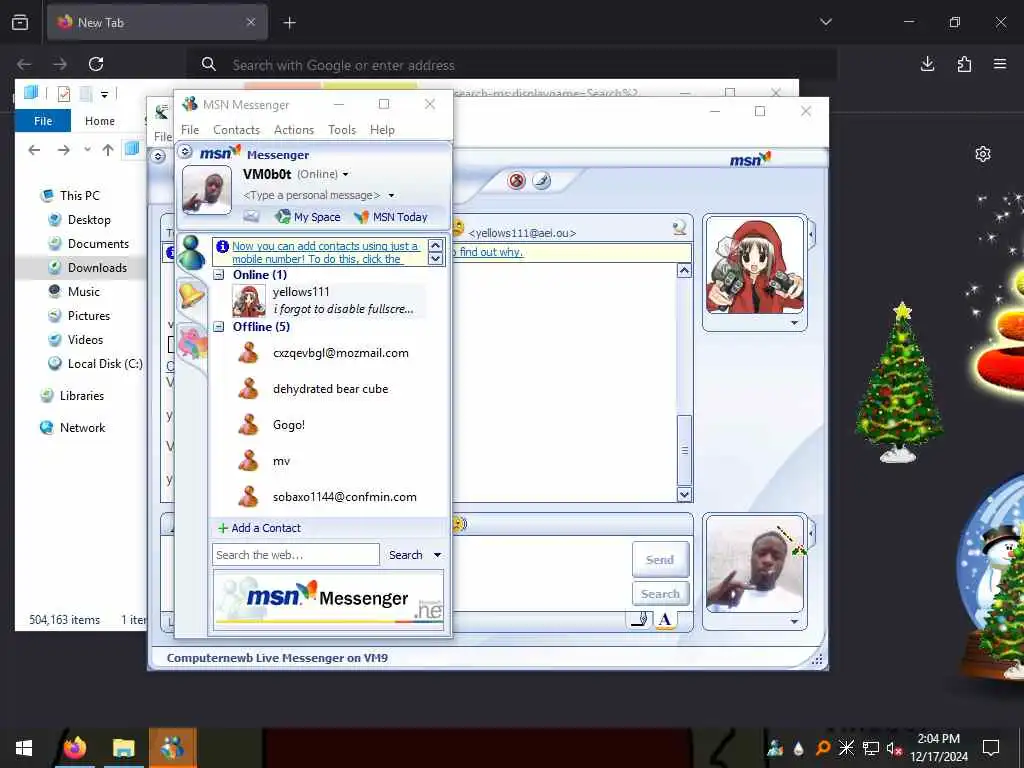Open Windows Start menu
Screen dimensions: 1024x768
(x=24, y=748)
